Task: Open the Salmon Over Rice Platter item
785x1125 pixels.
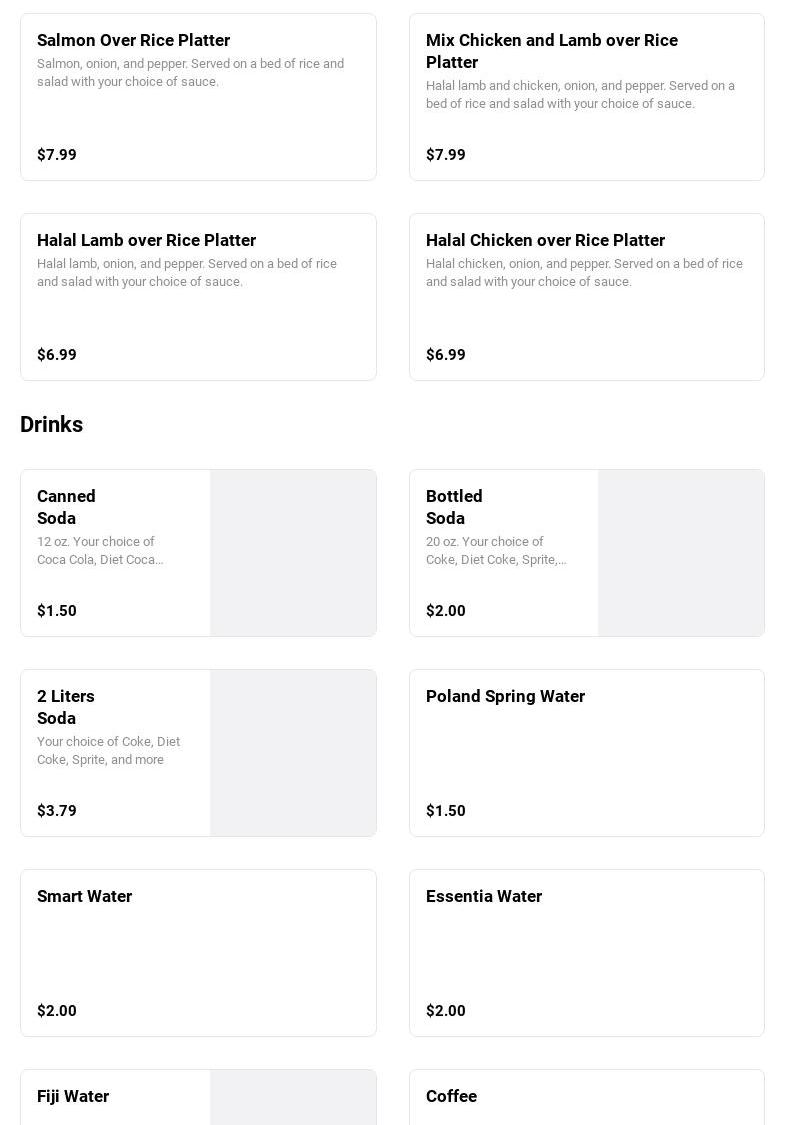Action: [198, 97]
